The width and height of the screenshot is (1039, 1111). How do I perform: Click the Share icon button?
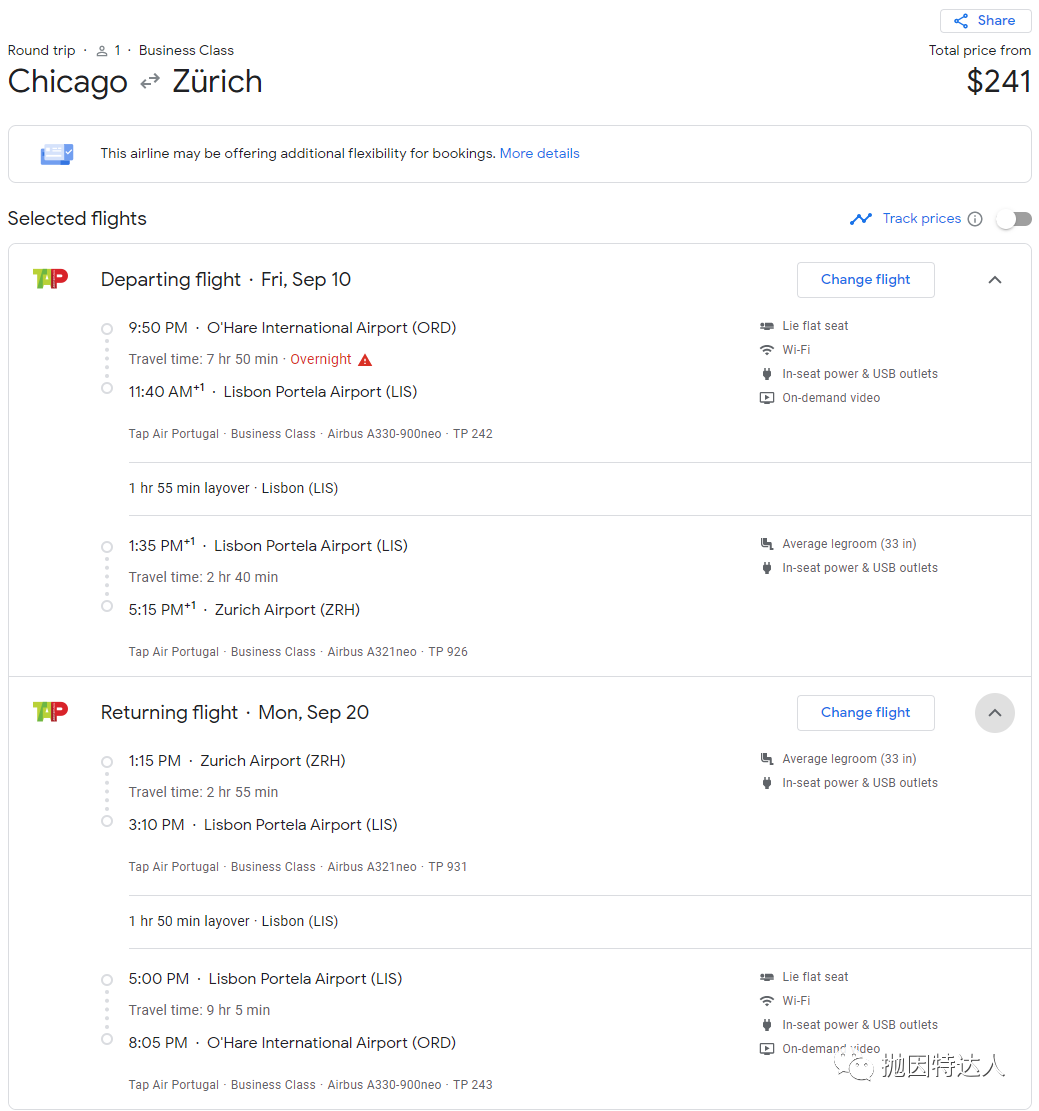point(985,21)
